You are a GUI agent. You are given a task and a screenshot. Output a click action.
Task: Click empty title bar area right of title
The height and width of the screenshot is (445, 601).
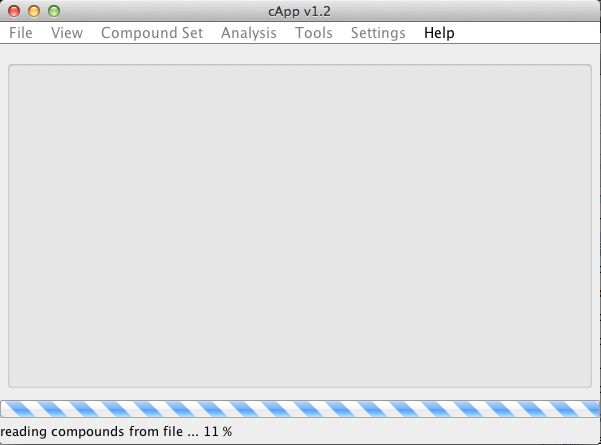(464, 11)
